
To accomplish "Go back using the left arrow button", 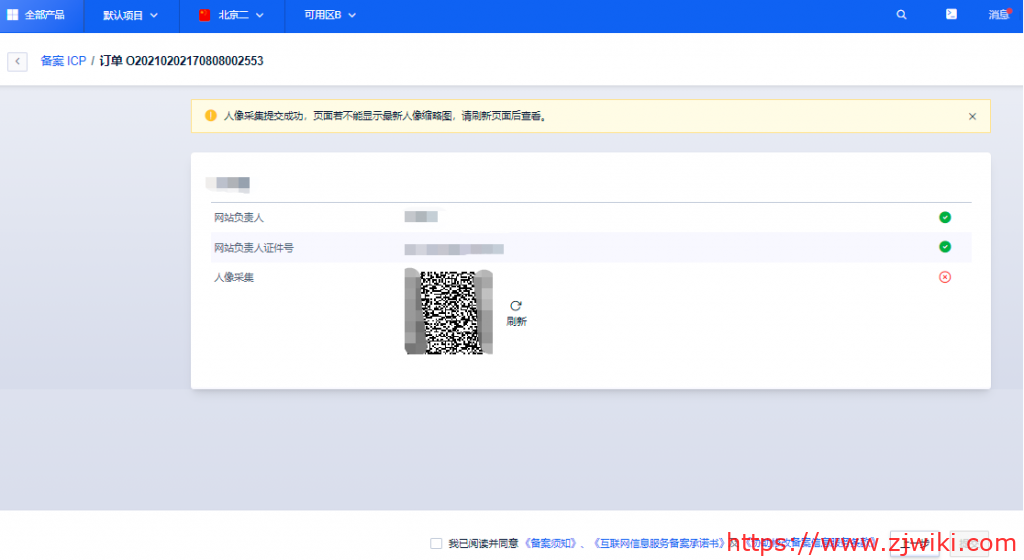I will coord(17,62).
